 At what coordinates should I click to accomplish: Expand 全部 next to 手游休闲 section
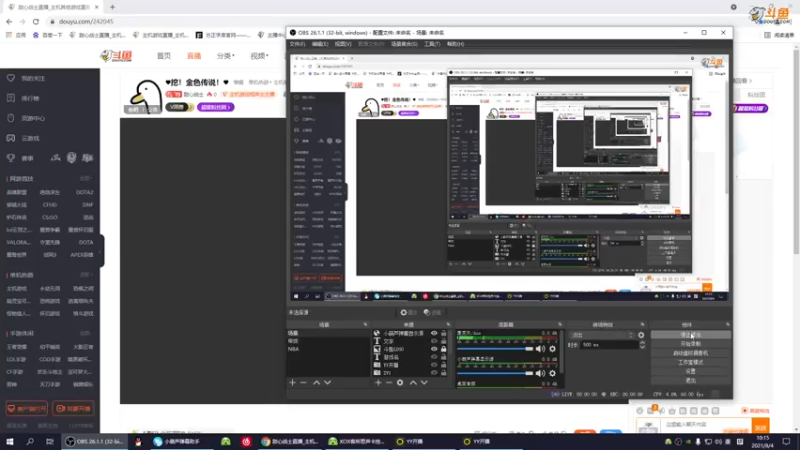(86, 333)
